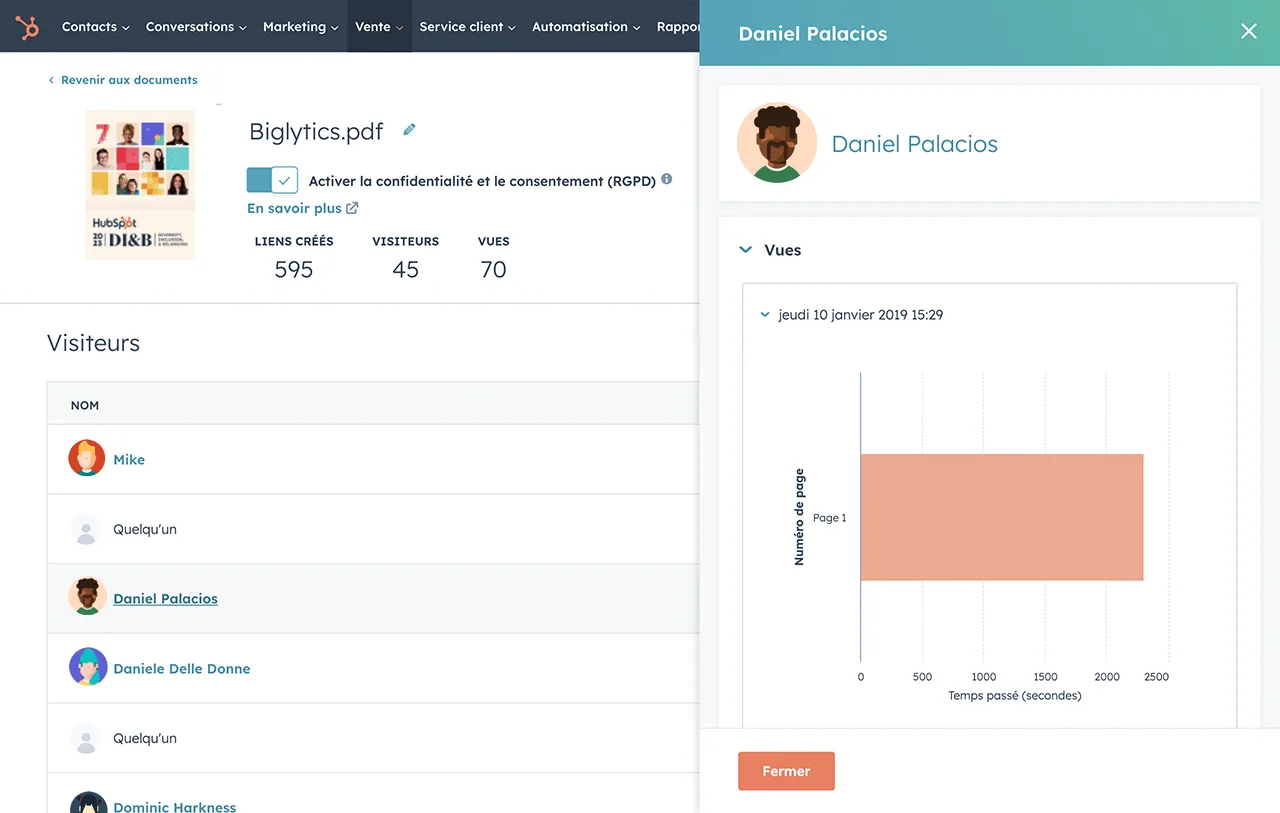Click Daniel Palacios's large panel avatar

coord(777,143)
